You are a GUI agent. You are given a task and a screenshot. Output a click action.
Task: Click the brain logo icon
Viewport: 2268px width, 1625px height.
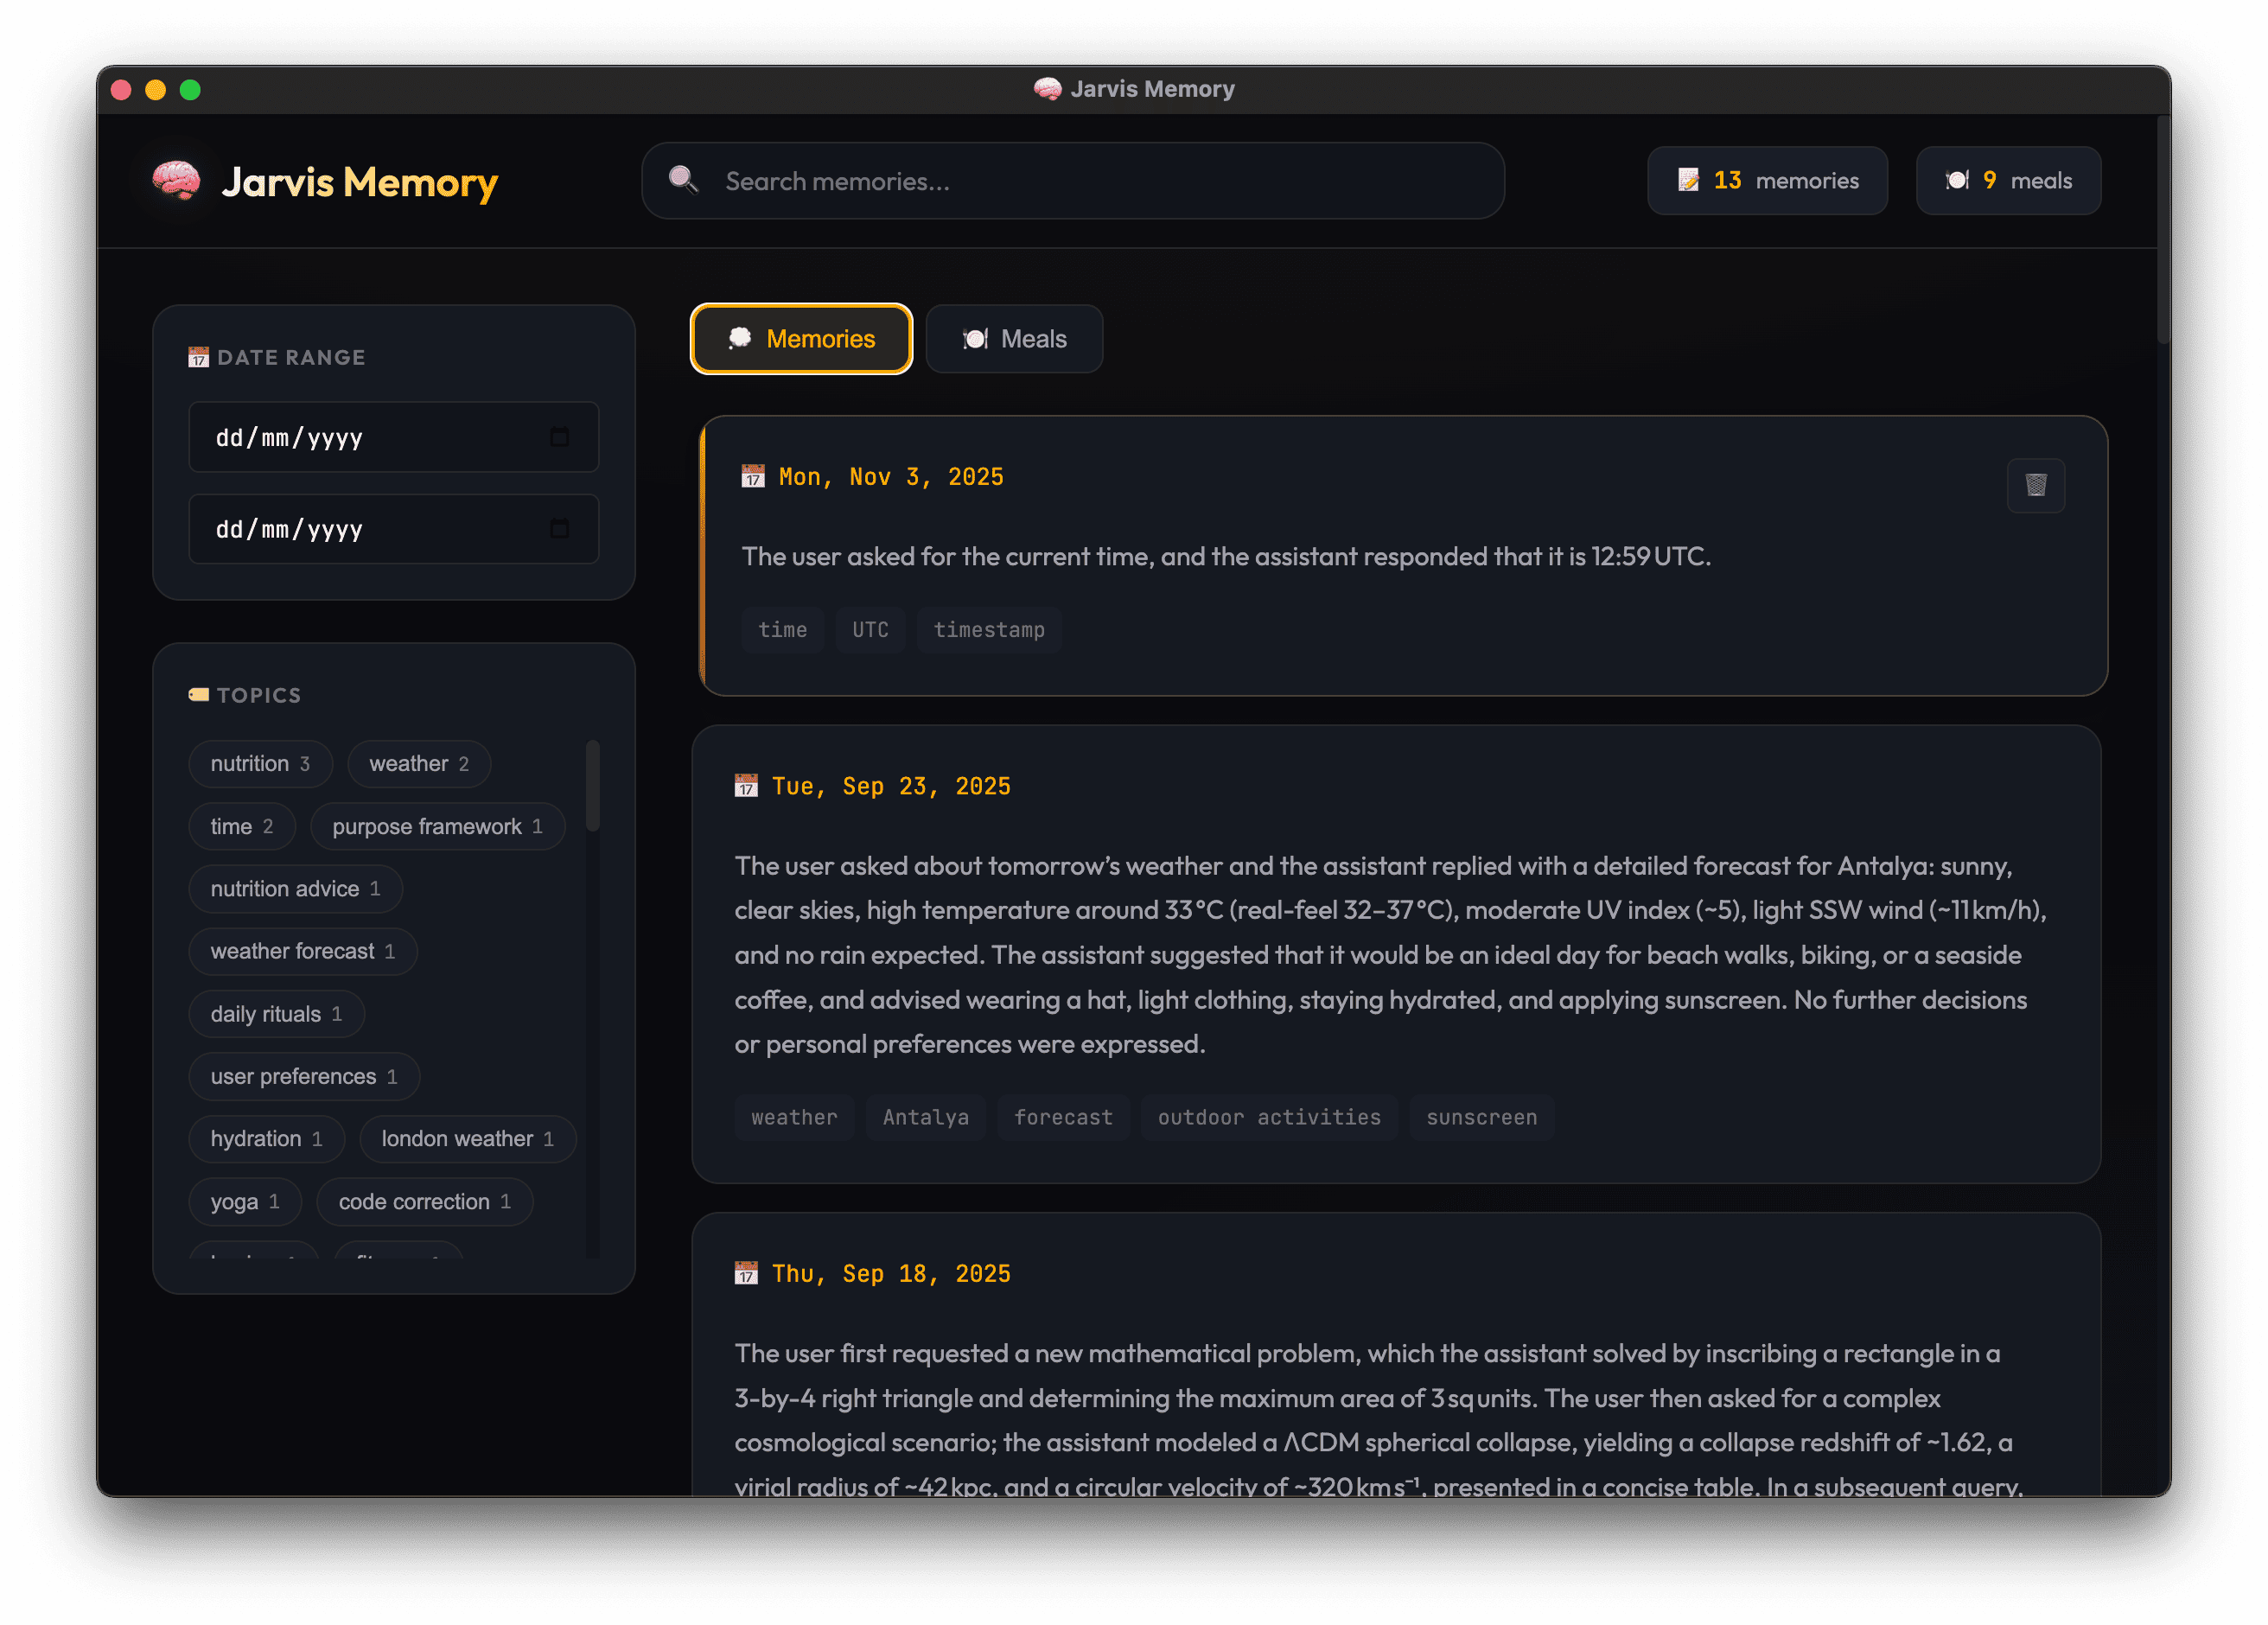pyautogui.click(x=176, y=181)
